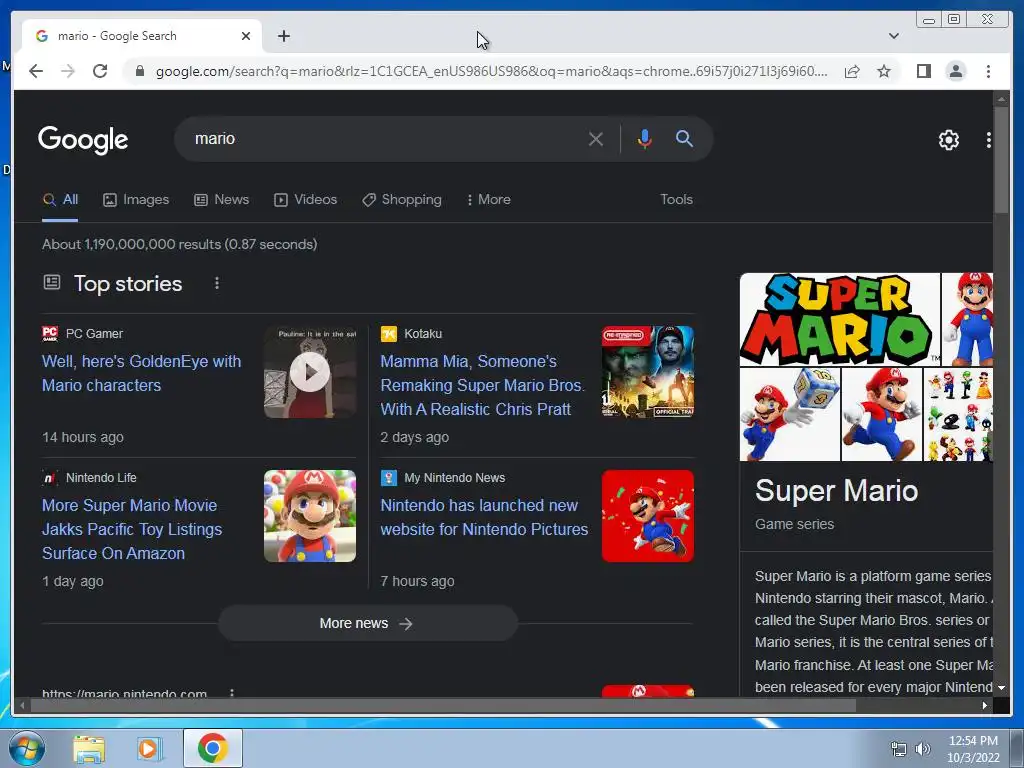Click the Nintendo Life Mario thumbnail

pos(310,516)
